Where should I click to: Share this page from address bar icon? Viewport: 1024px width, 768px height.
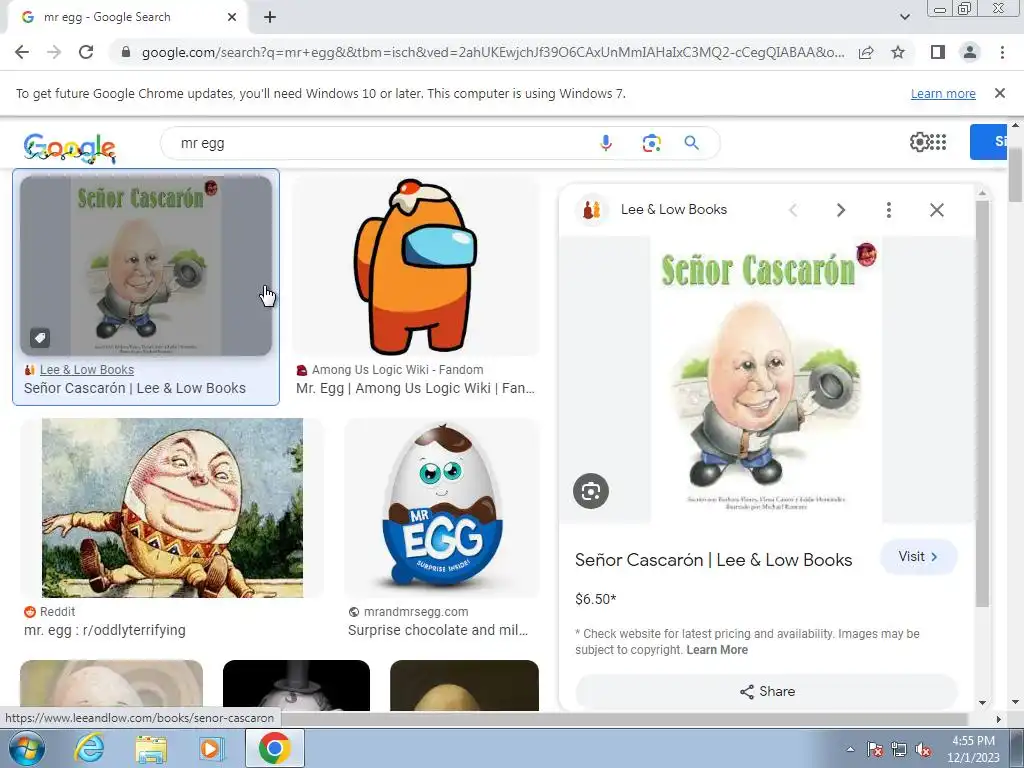pos(866,52)
